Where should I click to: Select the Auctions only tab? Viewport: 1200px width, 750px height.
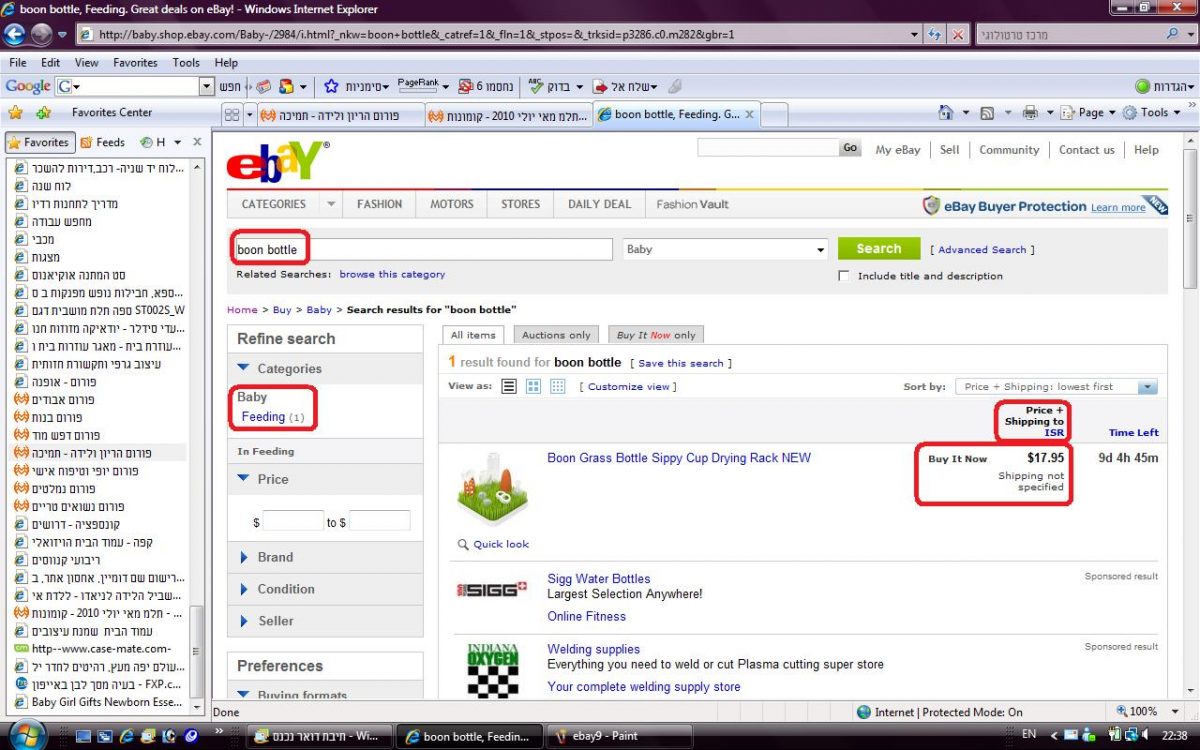click(x=556, y=335)
